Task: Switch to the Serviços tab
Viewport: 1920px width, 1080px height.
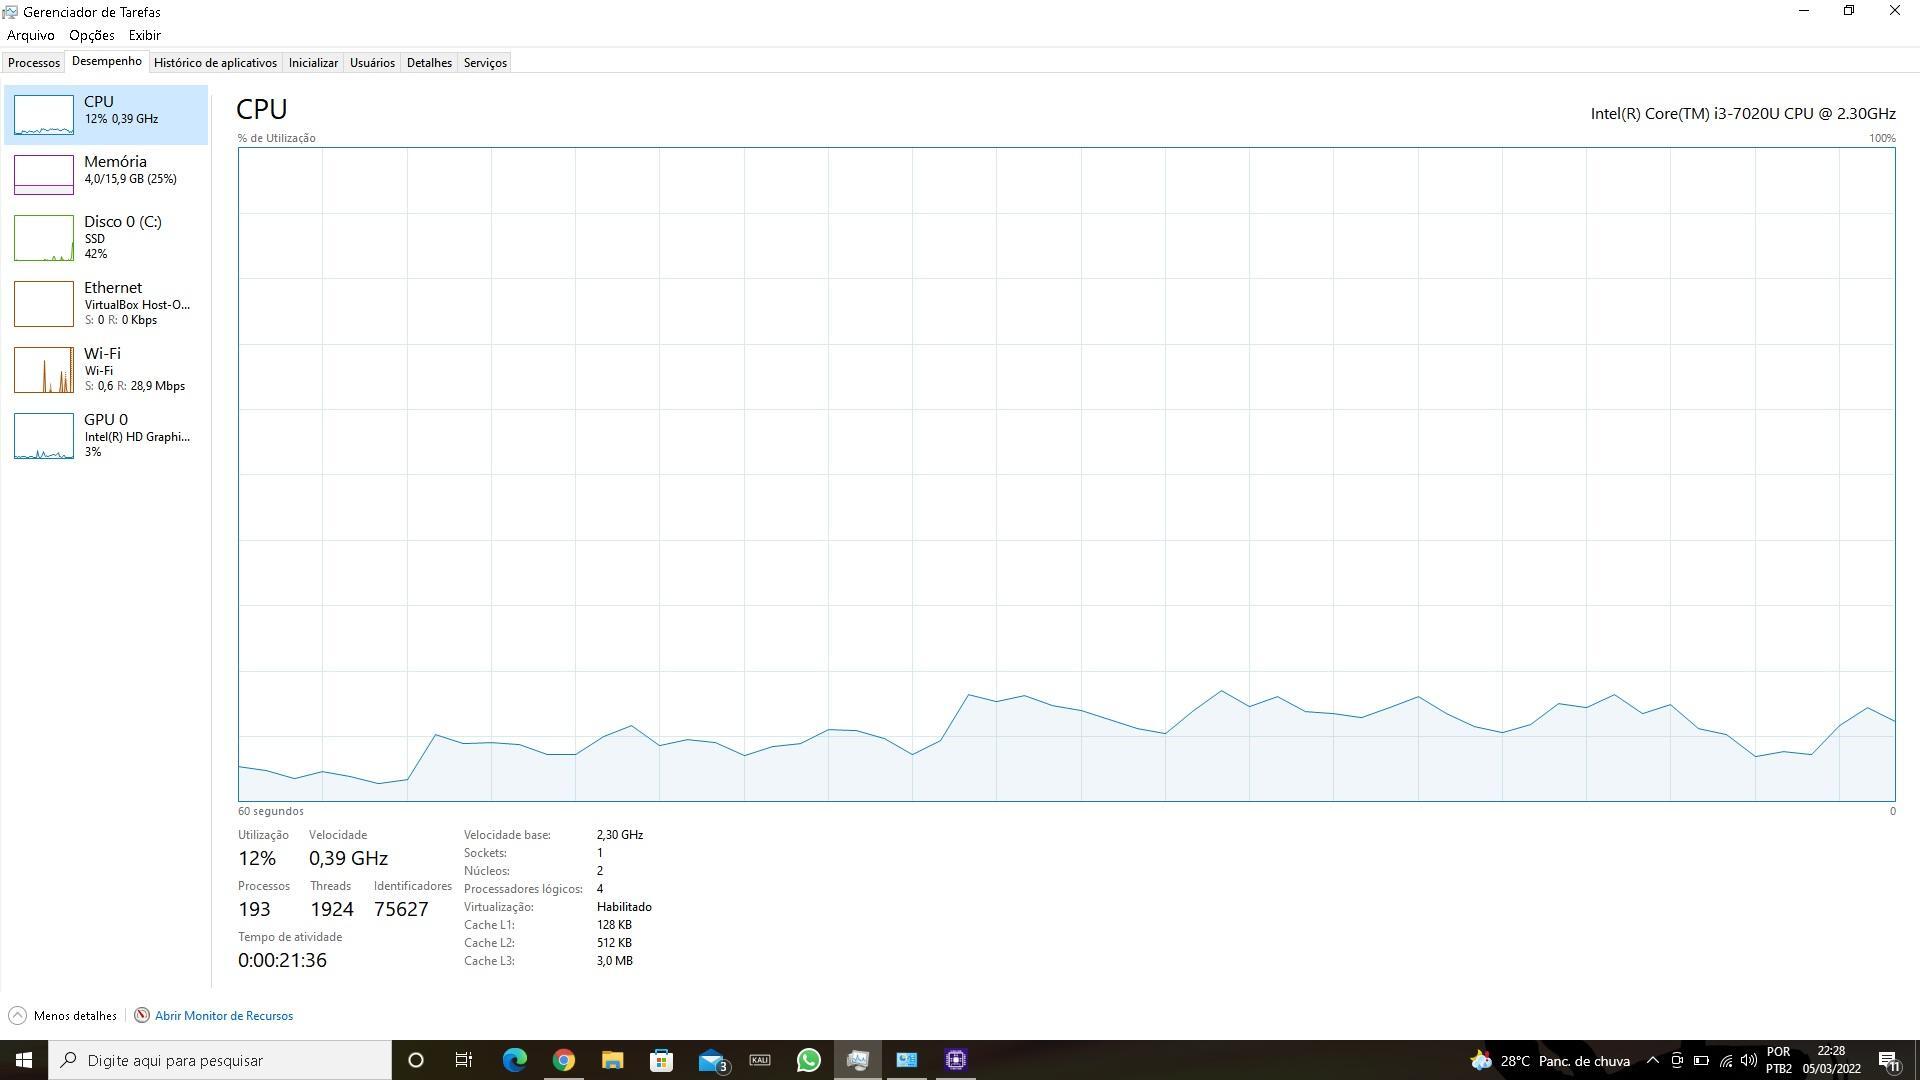Action: 485,62
